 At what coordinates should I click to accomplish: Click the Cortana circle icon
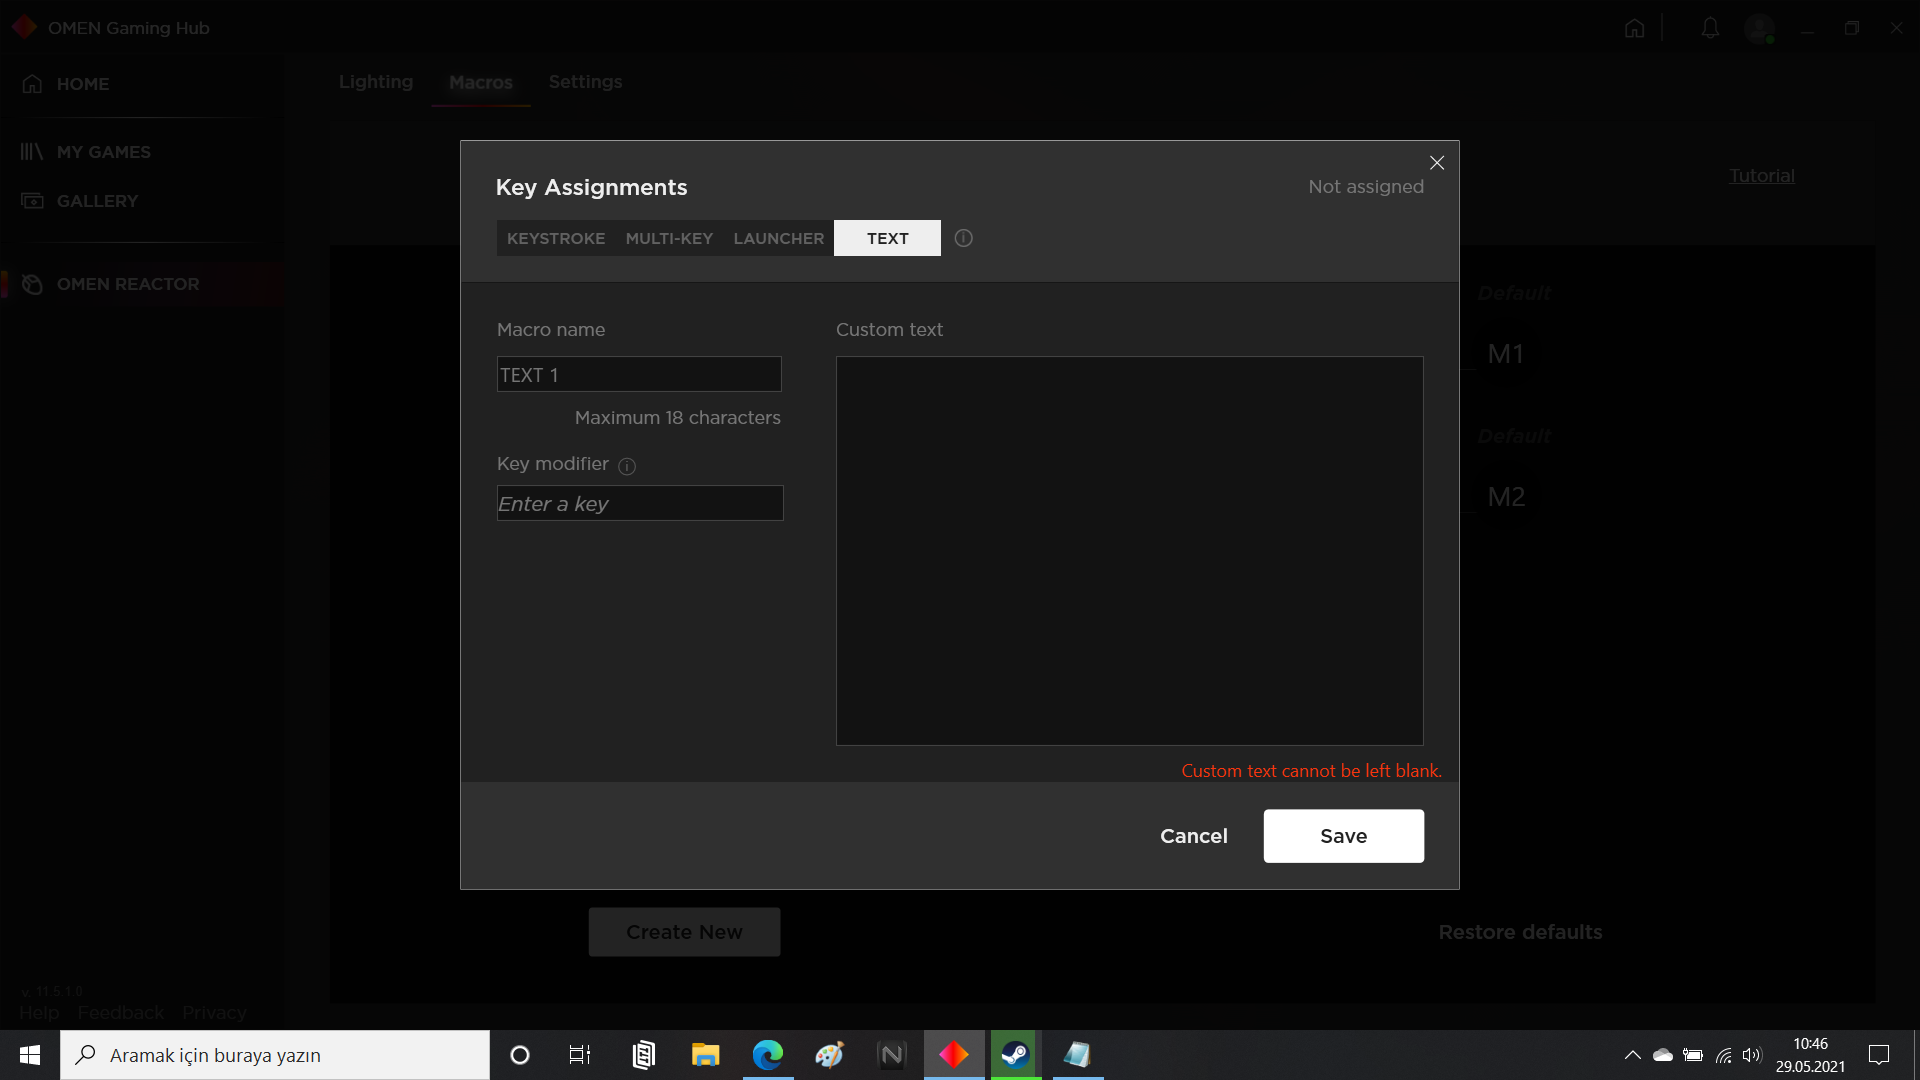coord(520,1055)
